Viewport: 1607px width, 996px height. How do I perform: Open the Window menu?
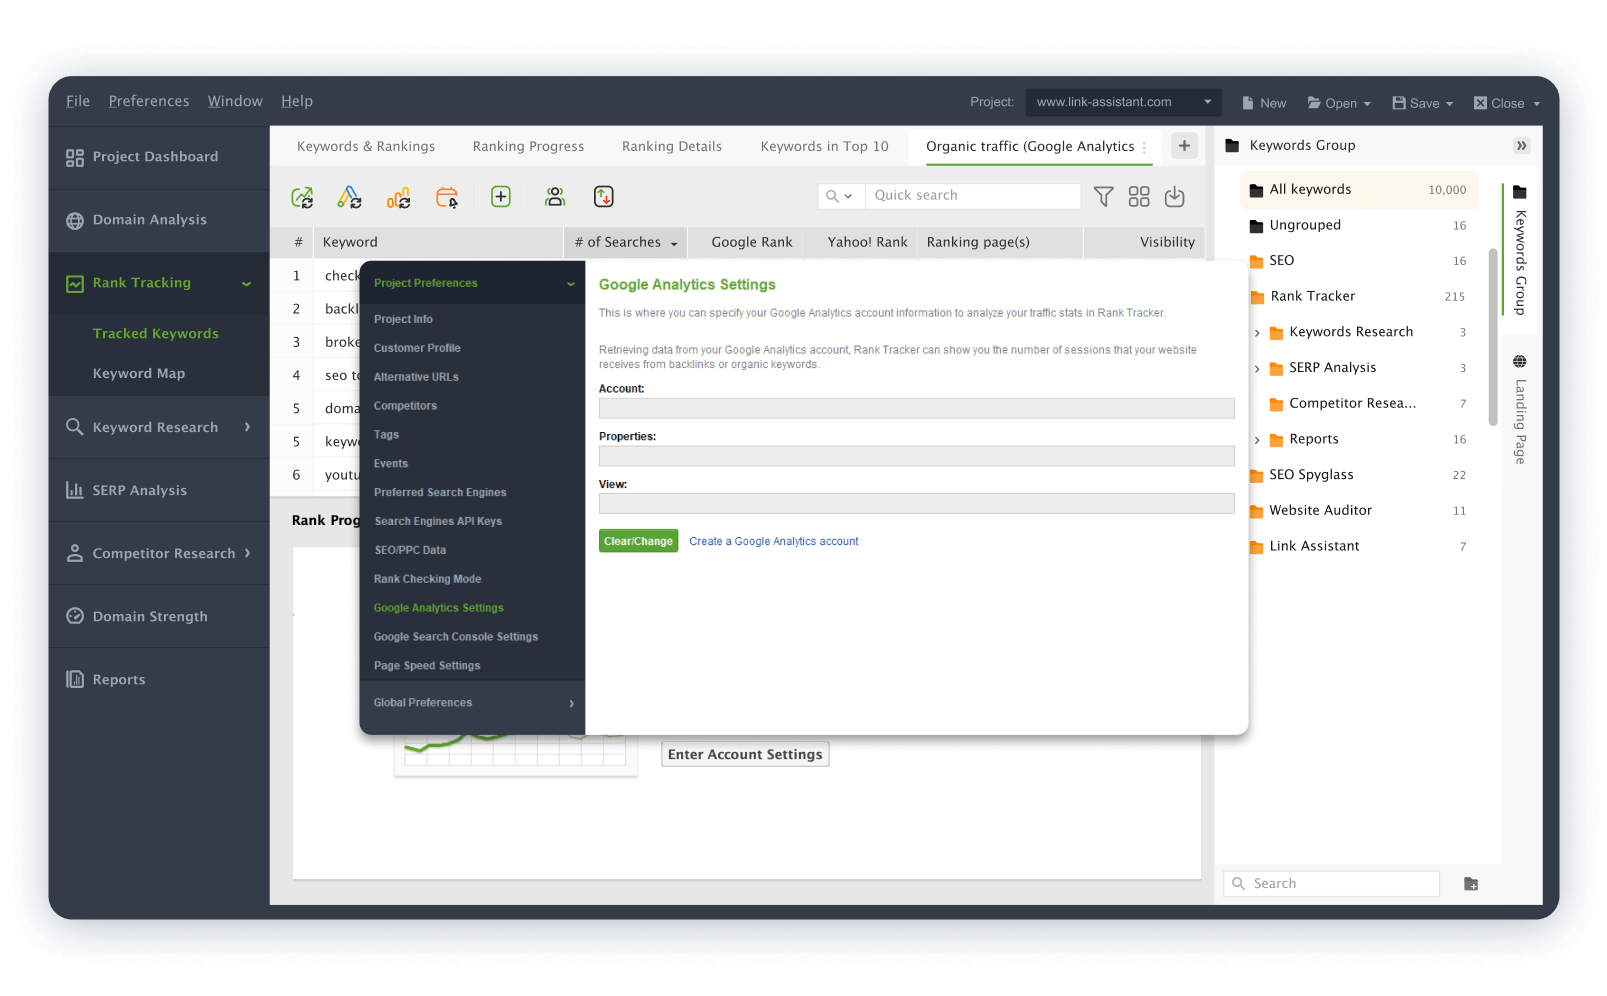click(235, 101)
